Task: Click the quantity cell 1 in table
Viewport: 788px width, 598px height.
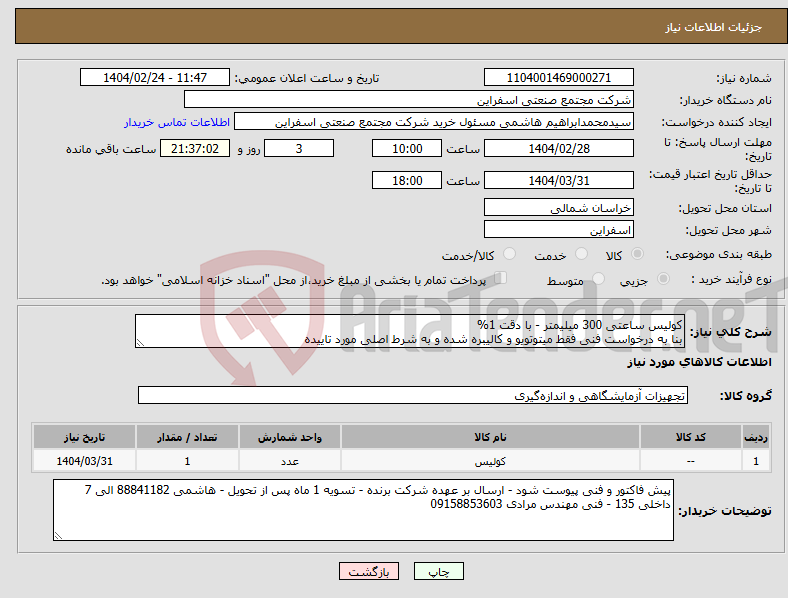Action: (x=187, y=461)
